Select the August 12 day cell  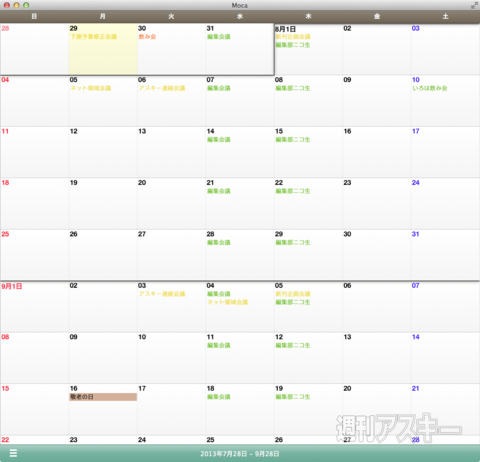[x=103, y=152]
